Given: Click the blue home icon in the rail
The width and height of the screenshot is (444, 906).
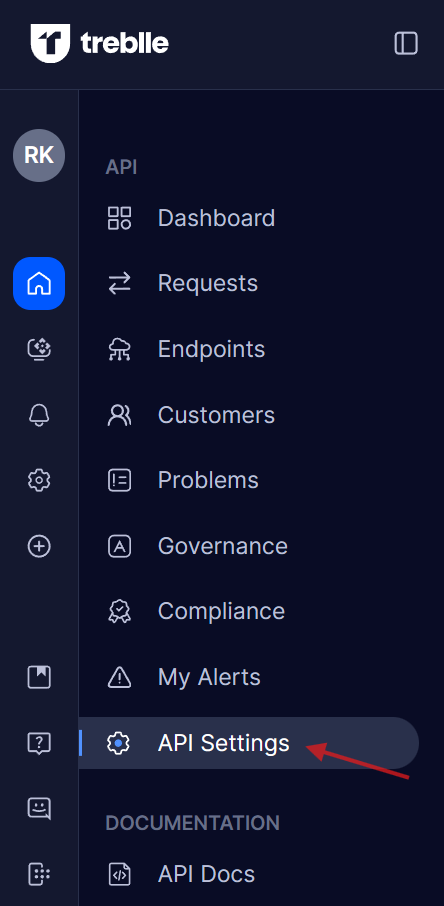Looking at the screenshot, I should pyautogui.click(x=39, y=284).
